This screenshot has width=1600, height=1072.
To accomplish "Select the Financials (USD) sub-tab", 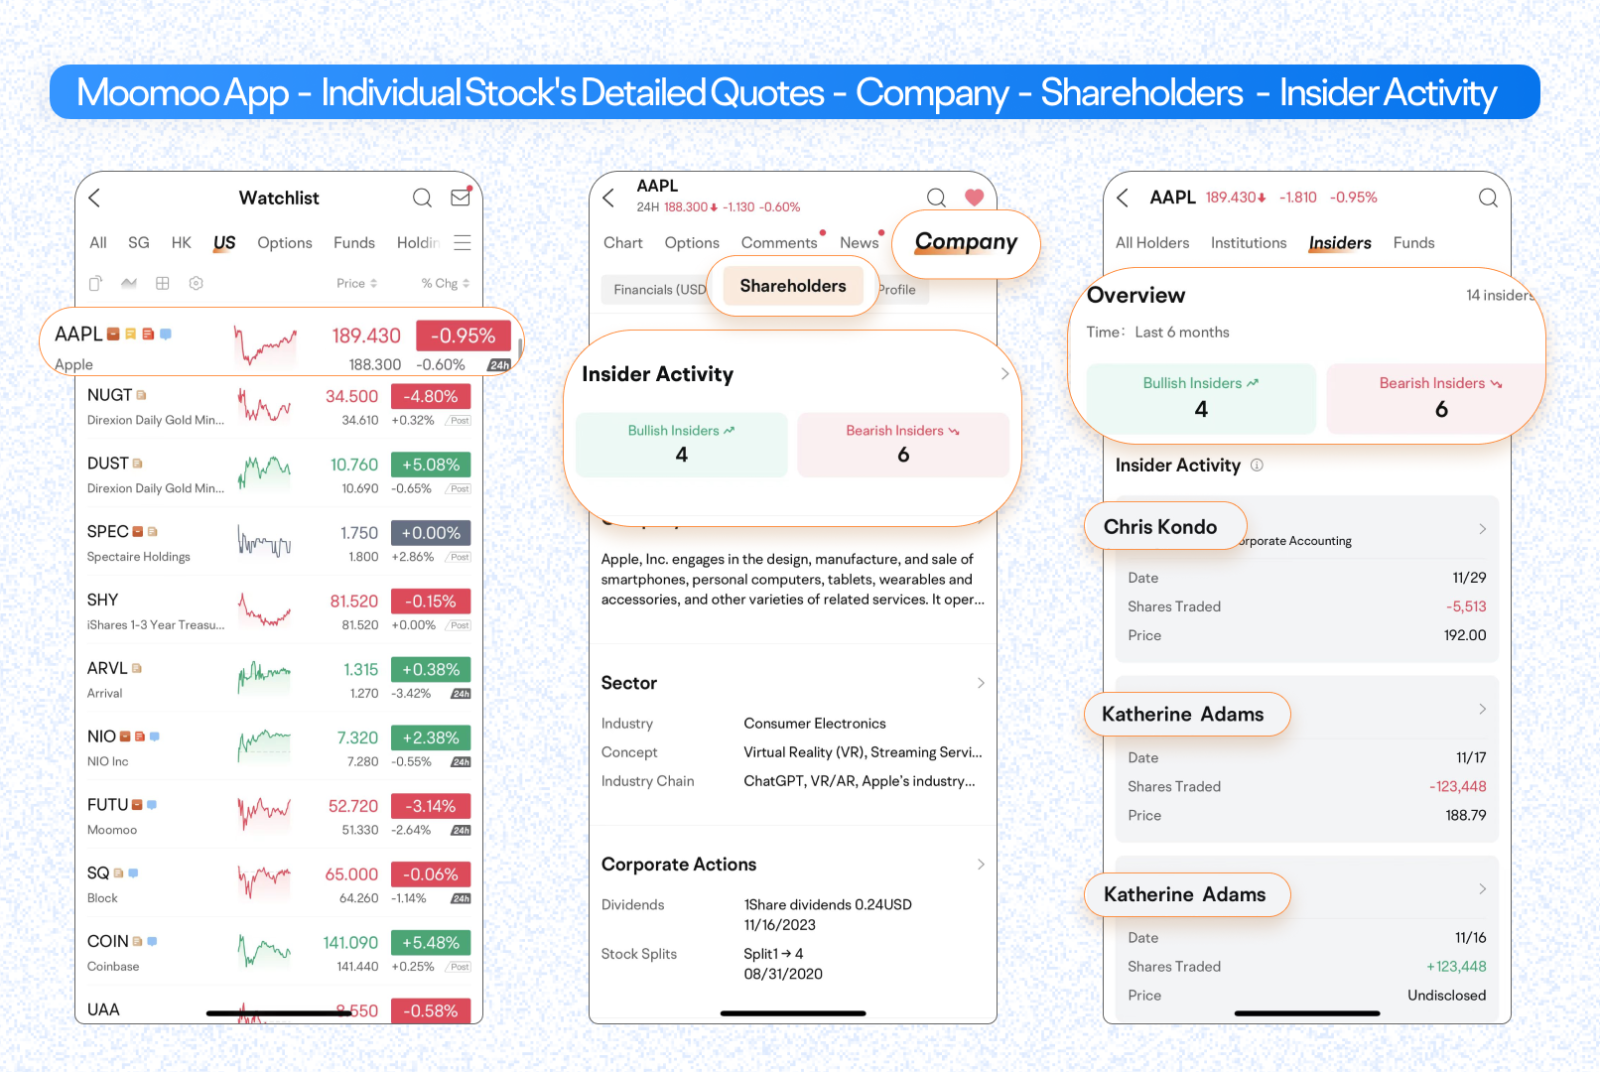I will 660,290.
